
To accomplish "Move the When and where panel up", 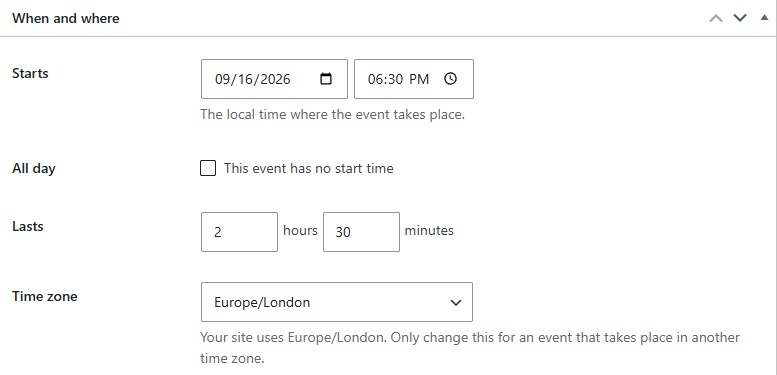I will 716,18.
